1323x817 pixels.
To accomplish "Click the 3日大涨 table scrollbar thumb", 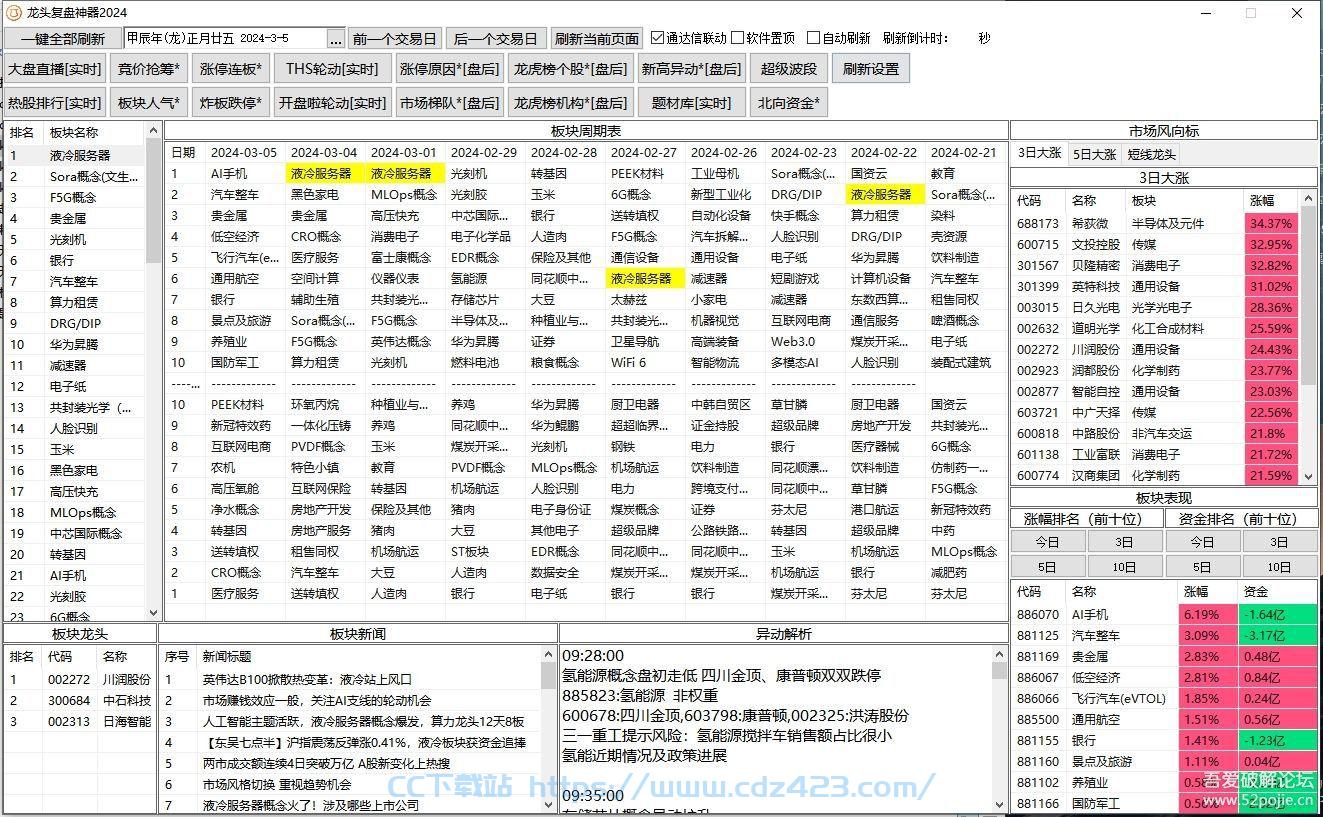I will pos(1309,297).
